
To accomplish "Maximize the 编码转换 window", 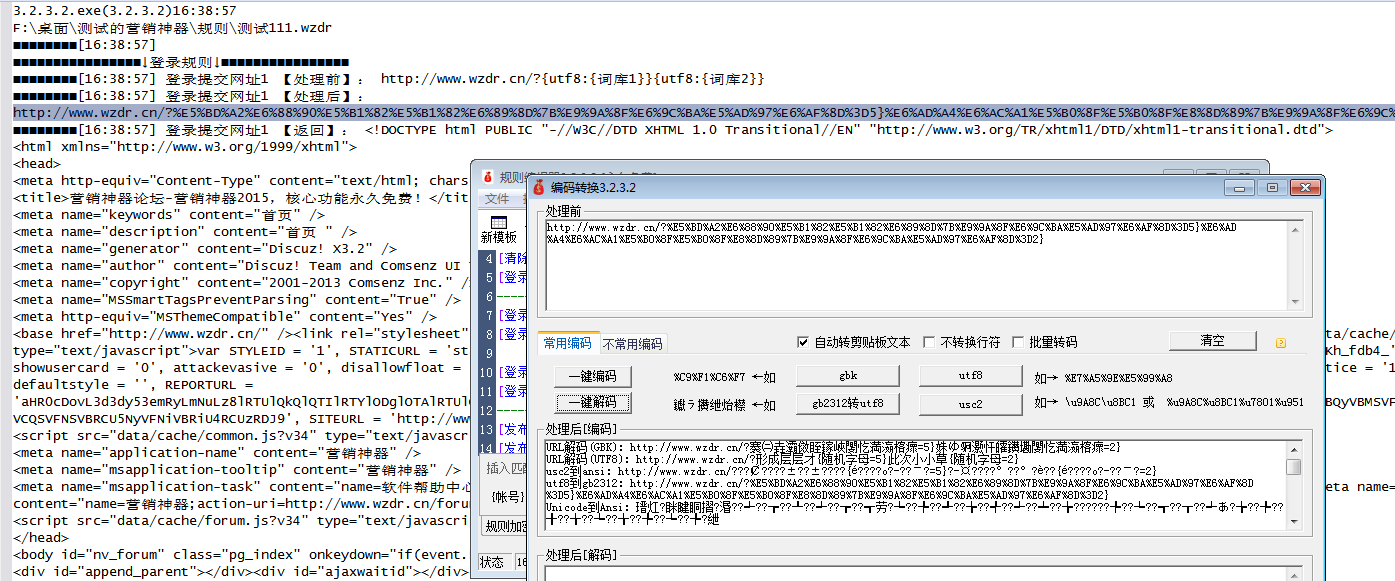I will (1272, 187).
